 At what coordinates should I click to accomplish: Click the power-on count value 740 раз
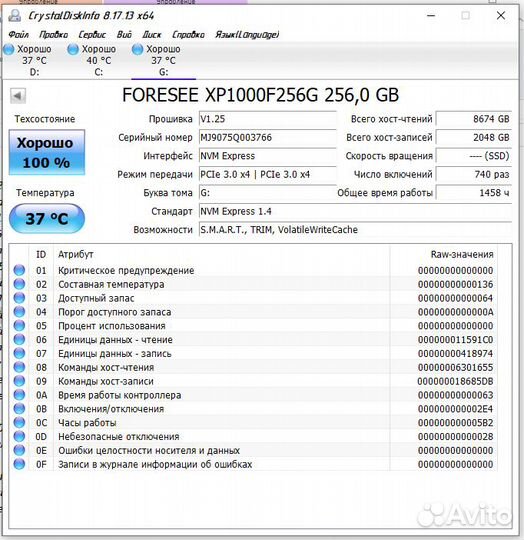point(474,175)
